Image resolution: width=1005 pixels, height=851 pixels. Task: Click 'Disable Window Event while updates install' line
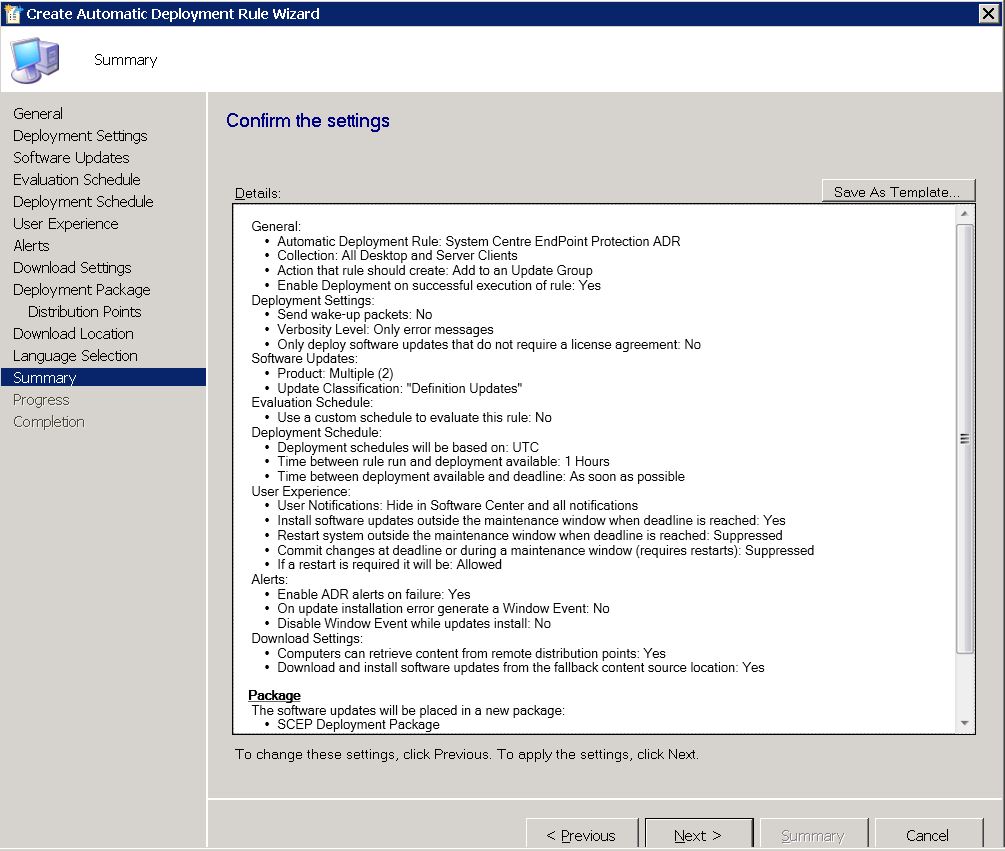tap(413, 624)
